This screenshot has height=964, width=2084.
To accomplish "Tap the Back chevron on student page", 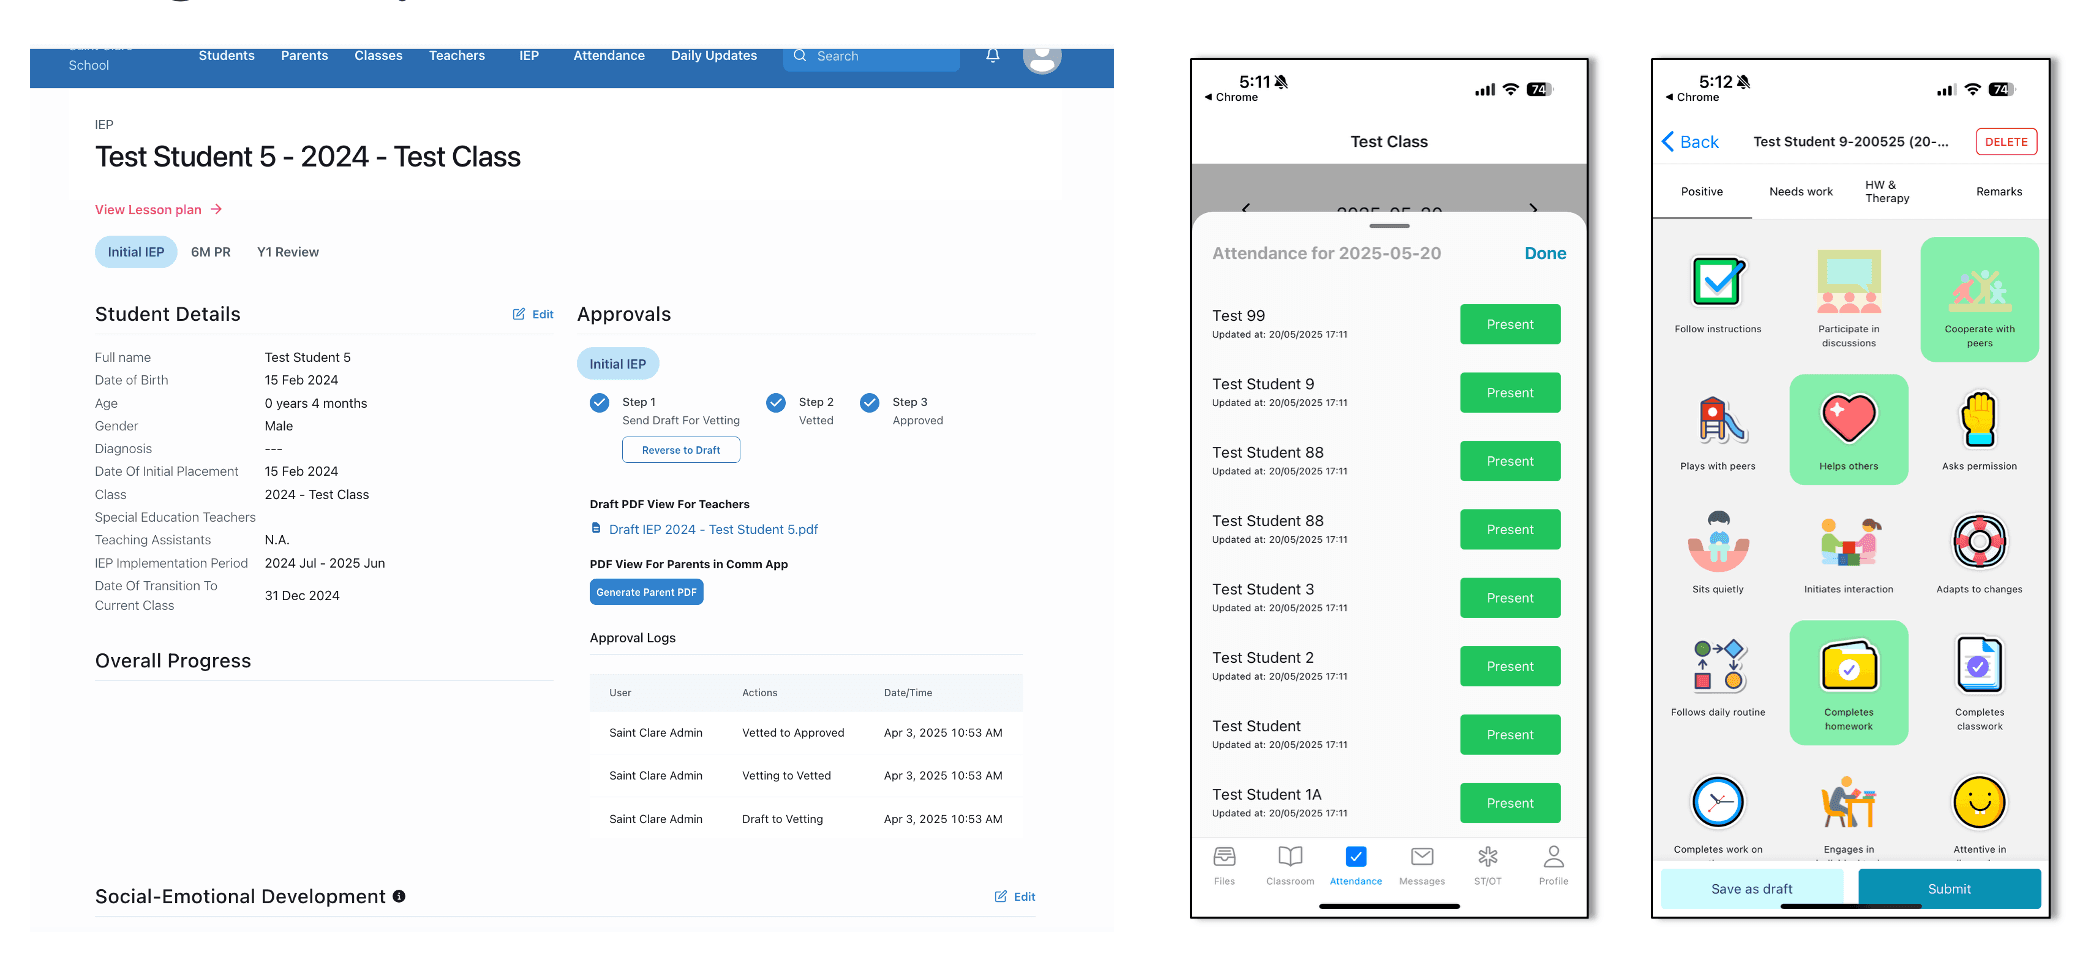I will pos(1668,142).
